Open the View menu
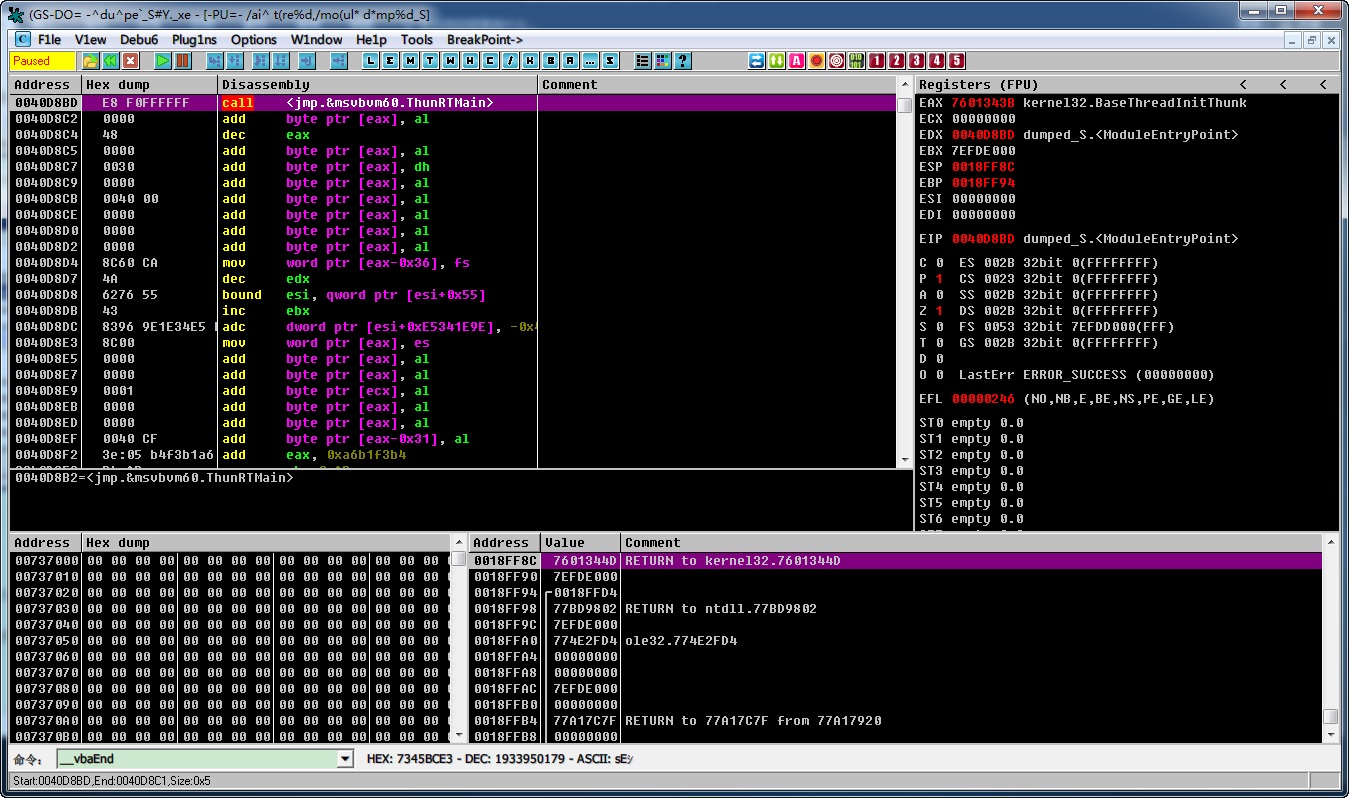The height and width of the screenshot is (798, 1349). tap(90, 40)
